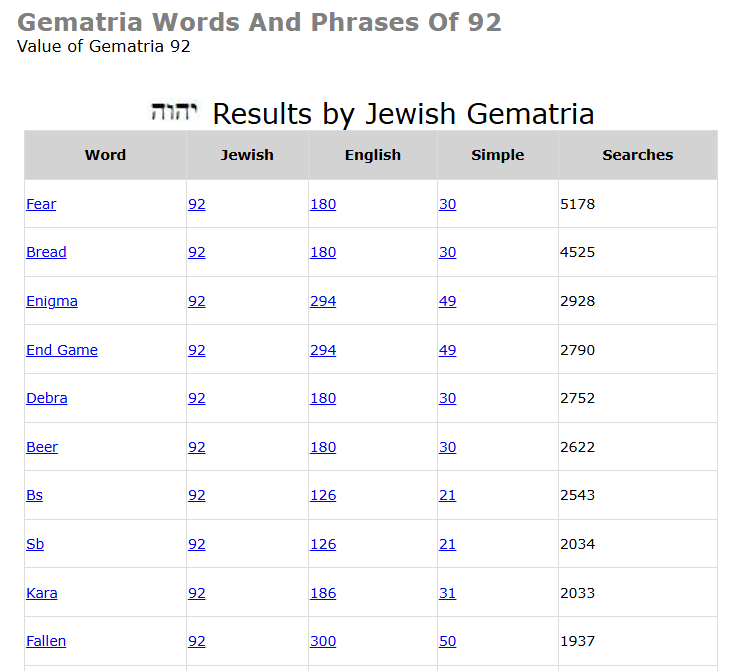Click Jewish value 92 in Fallen row
Screen dimensions: 731x671
[197, 641]
